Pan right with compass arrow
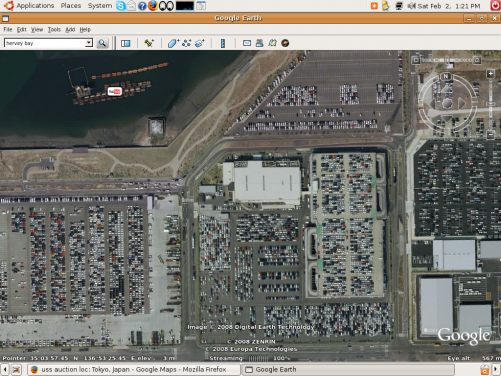The image size is (501, 376). [x=462, y=104]
